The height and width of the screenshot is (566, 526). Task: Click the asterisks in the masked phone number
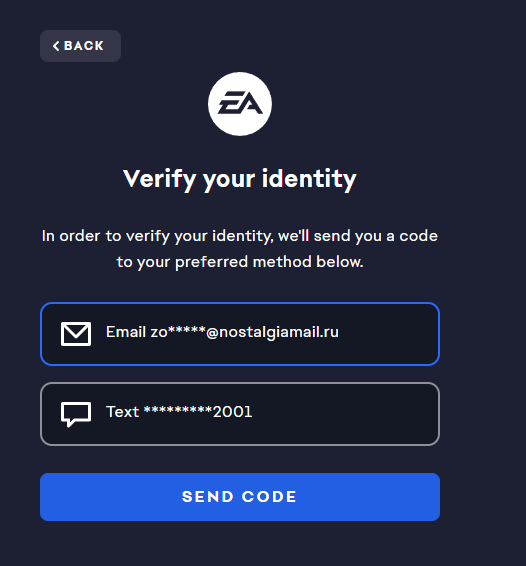pos(178,410)
